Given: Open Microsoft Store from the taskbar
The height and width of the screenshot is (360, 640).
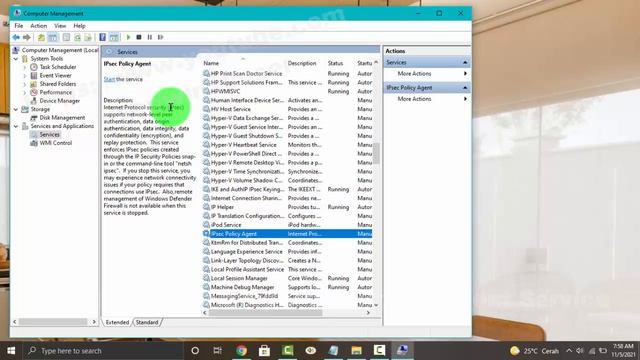Looking at the screenshot, I should tap(264, 351).
